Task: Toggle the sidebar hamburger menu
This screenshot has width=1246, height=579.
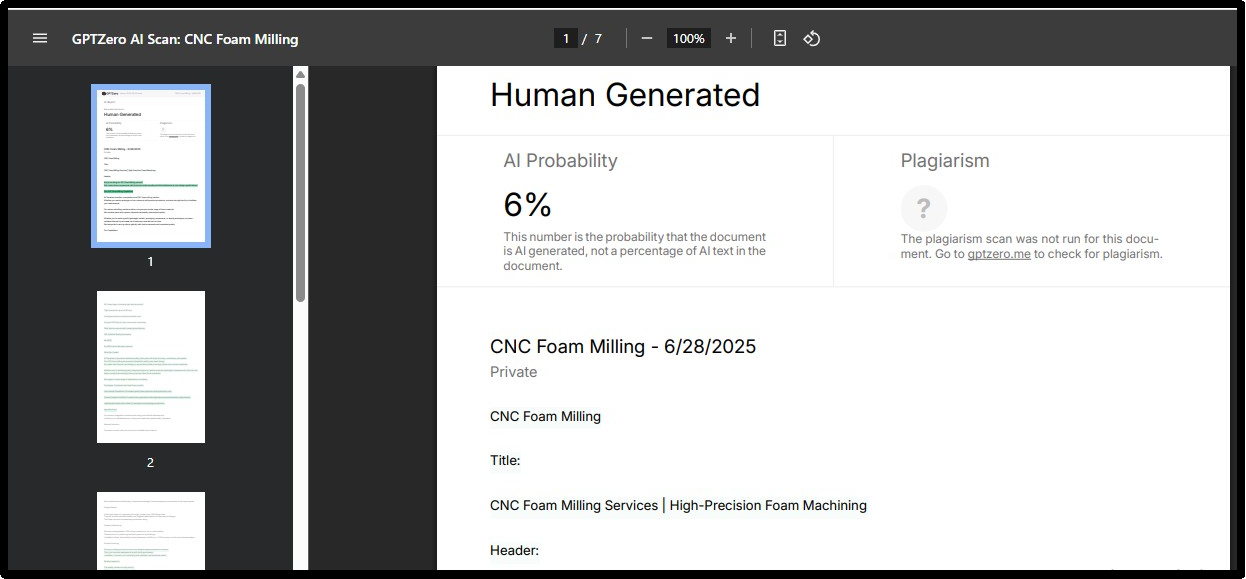Action: (40, 38)
